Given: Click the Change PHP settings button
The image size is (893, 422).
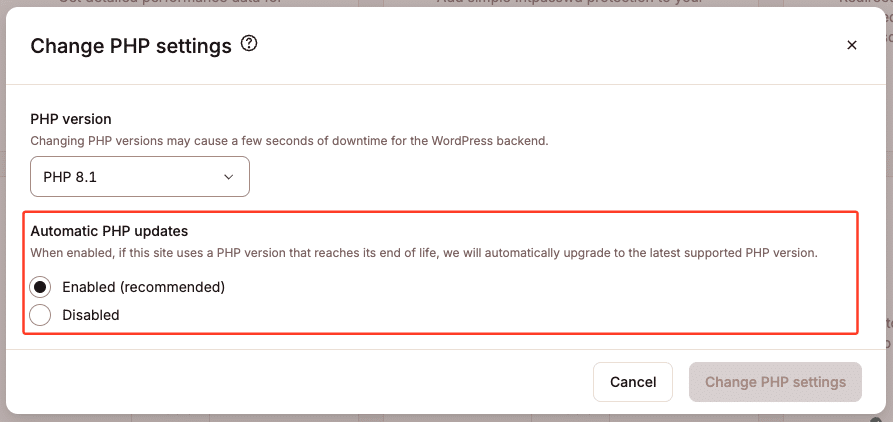Looking at the screenshot, I should (x=775, y=382).
